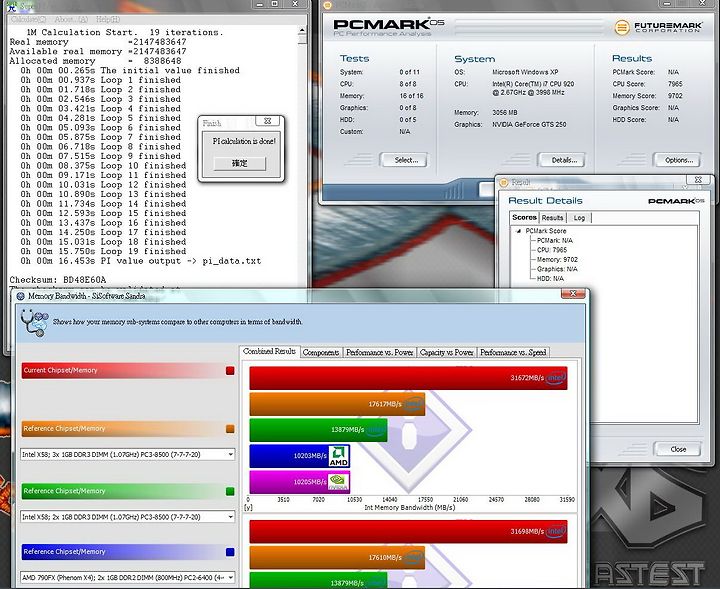Click the PCMark05 window orange title icon

click(327, 6)
